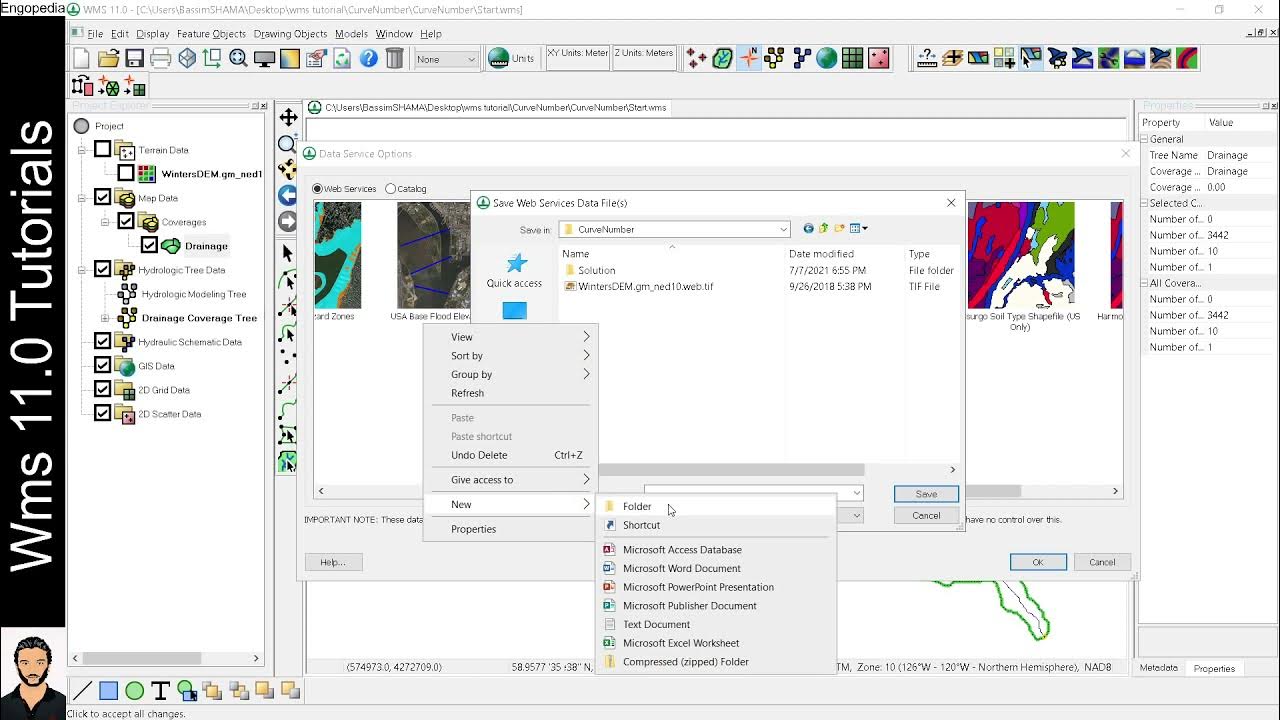Select the arrow pointer tool in vertical toolbar
This screenshot has width=1280, height=720.
click(x=288, y=253)
